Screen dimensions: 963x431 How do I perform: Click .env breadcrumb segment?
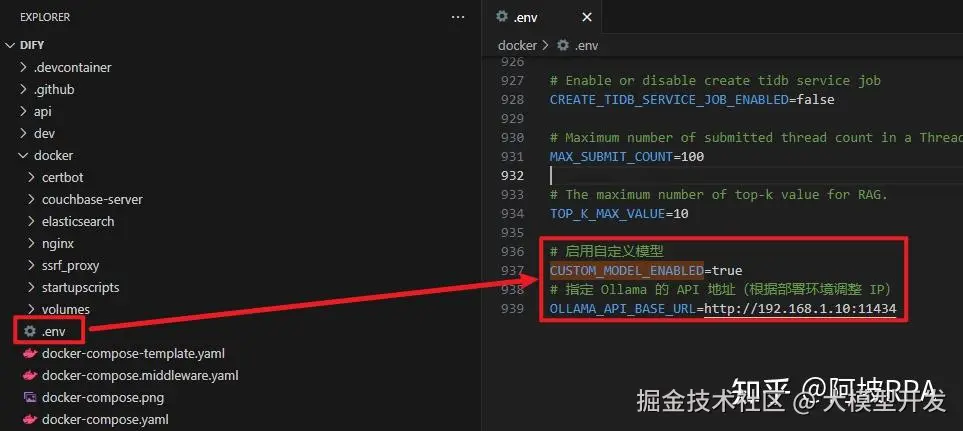coord(586,45)
